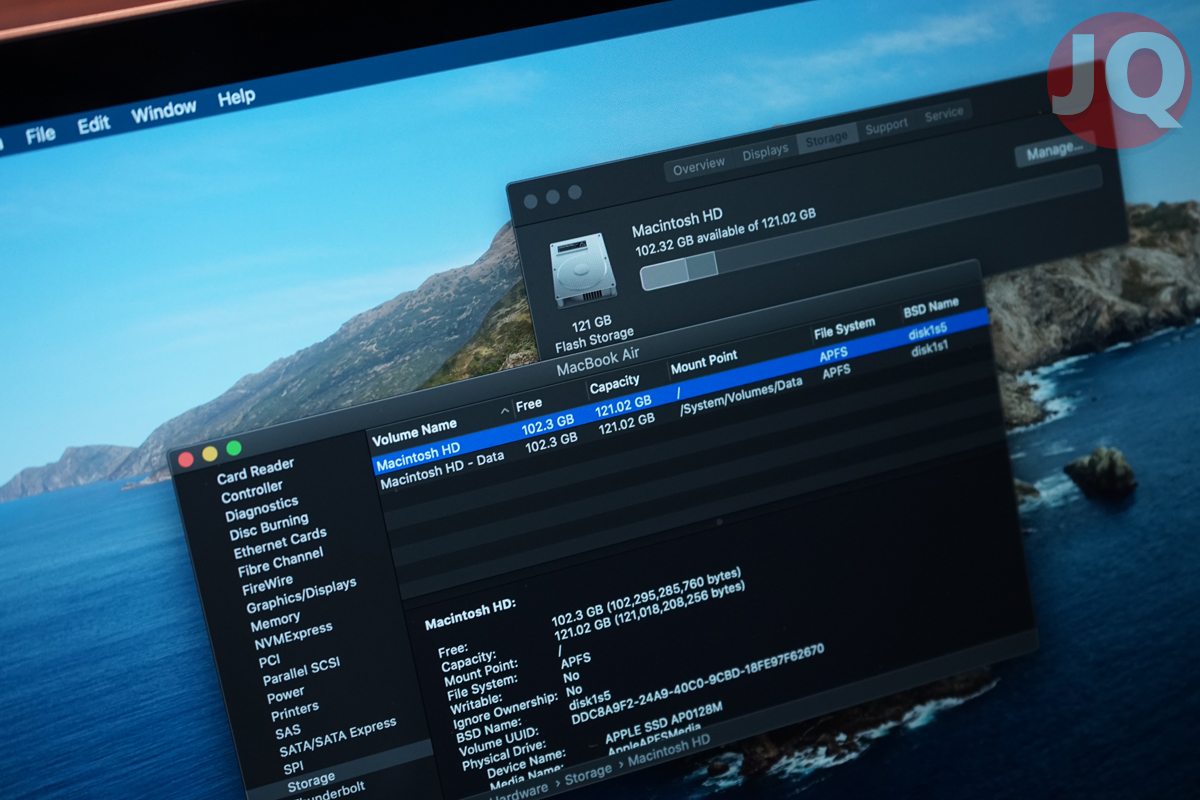Click the APPLE SSD AP0128M device name

tap(663, 724)
